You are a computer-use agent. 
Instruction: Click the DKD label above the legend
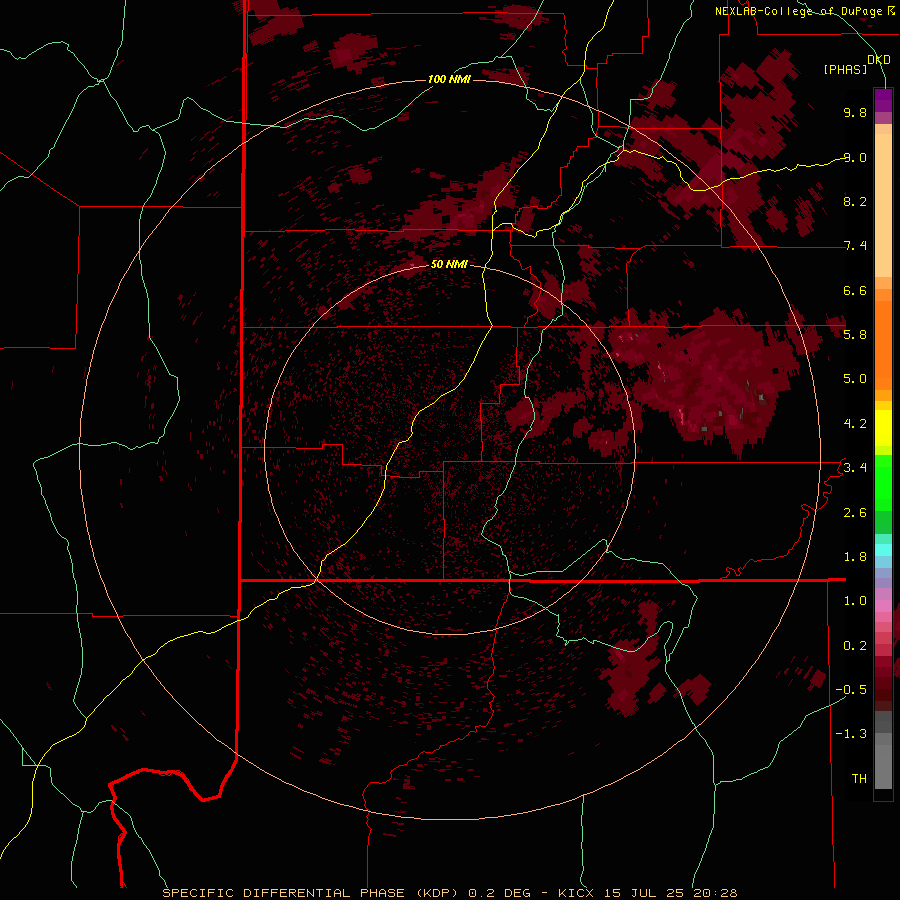(879, 60)
